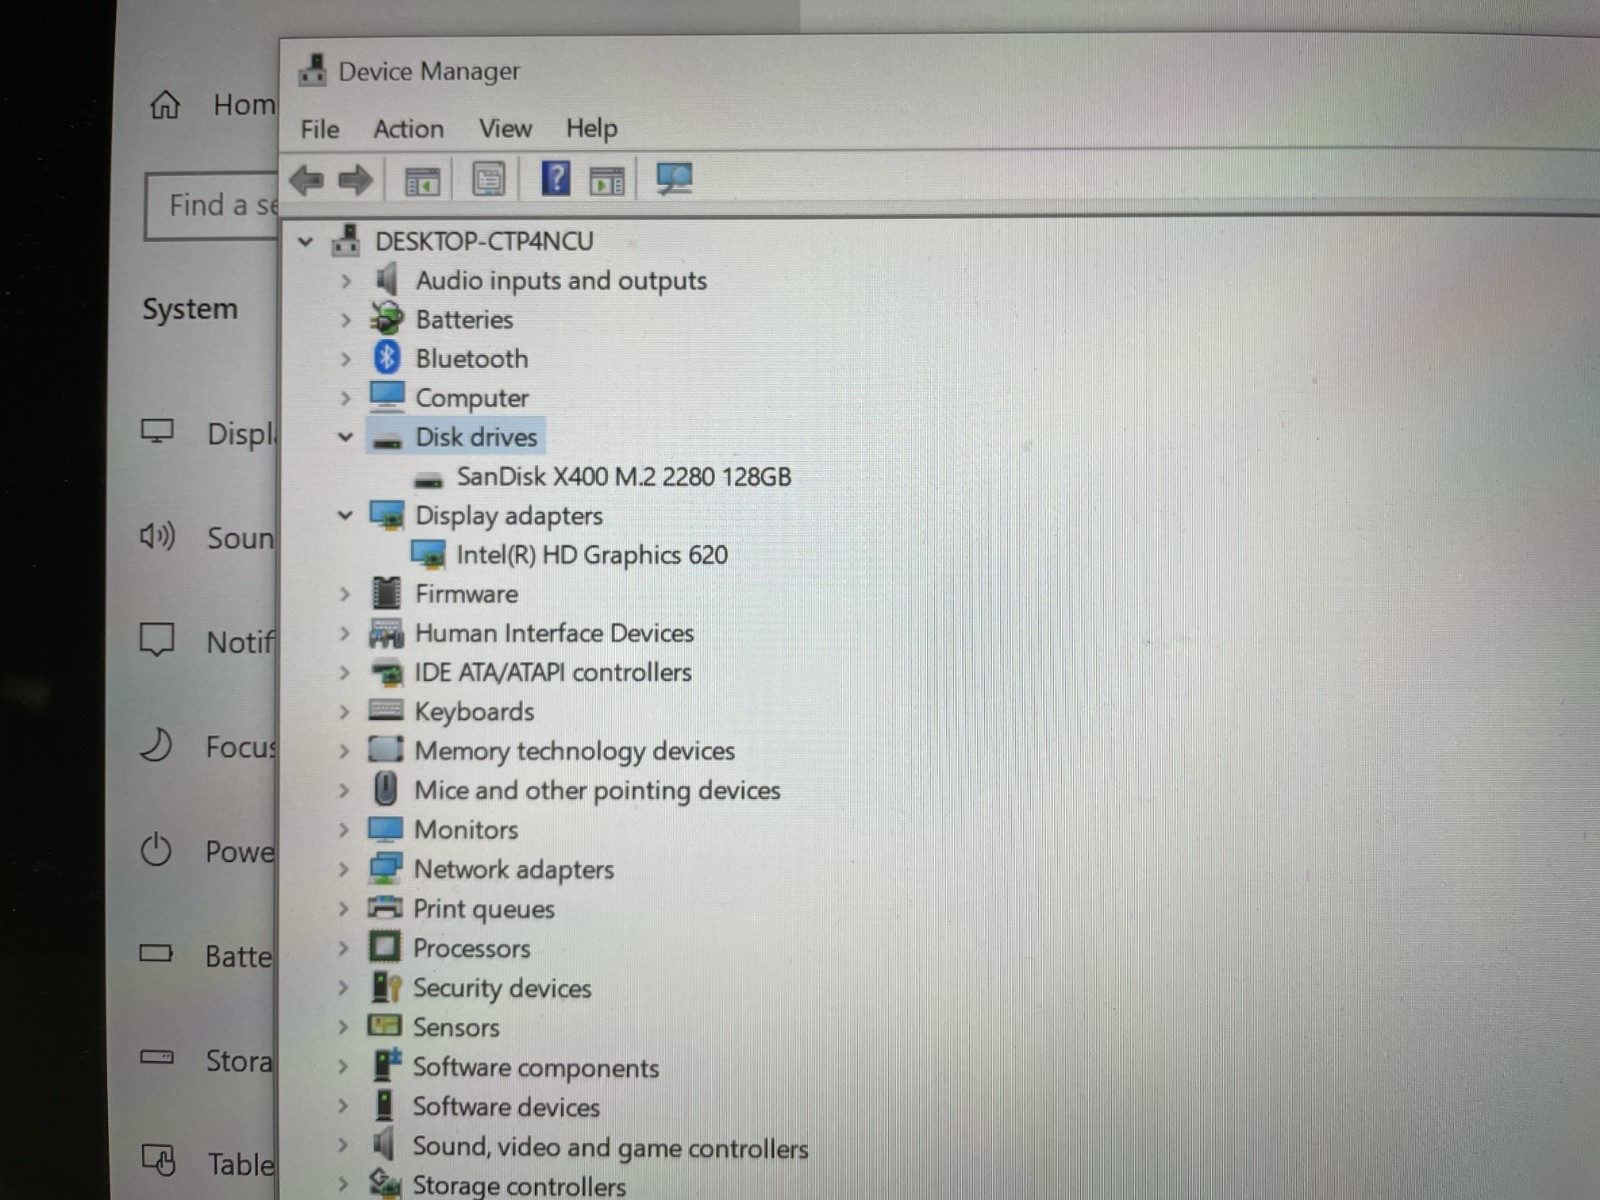Viewport: 1600px width, 1200px height.
Task: Click the Processors chip icon
Action: click(x=385, y=946)
